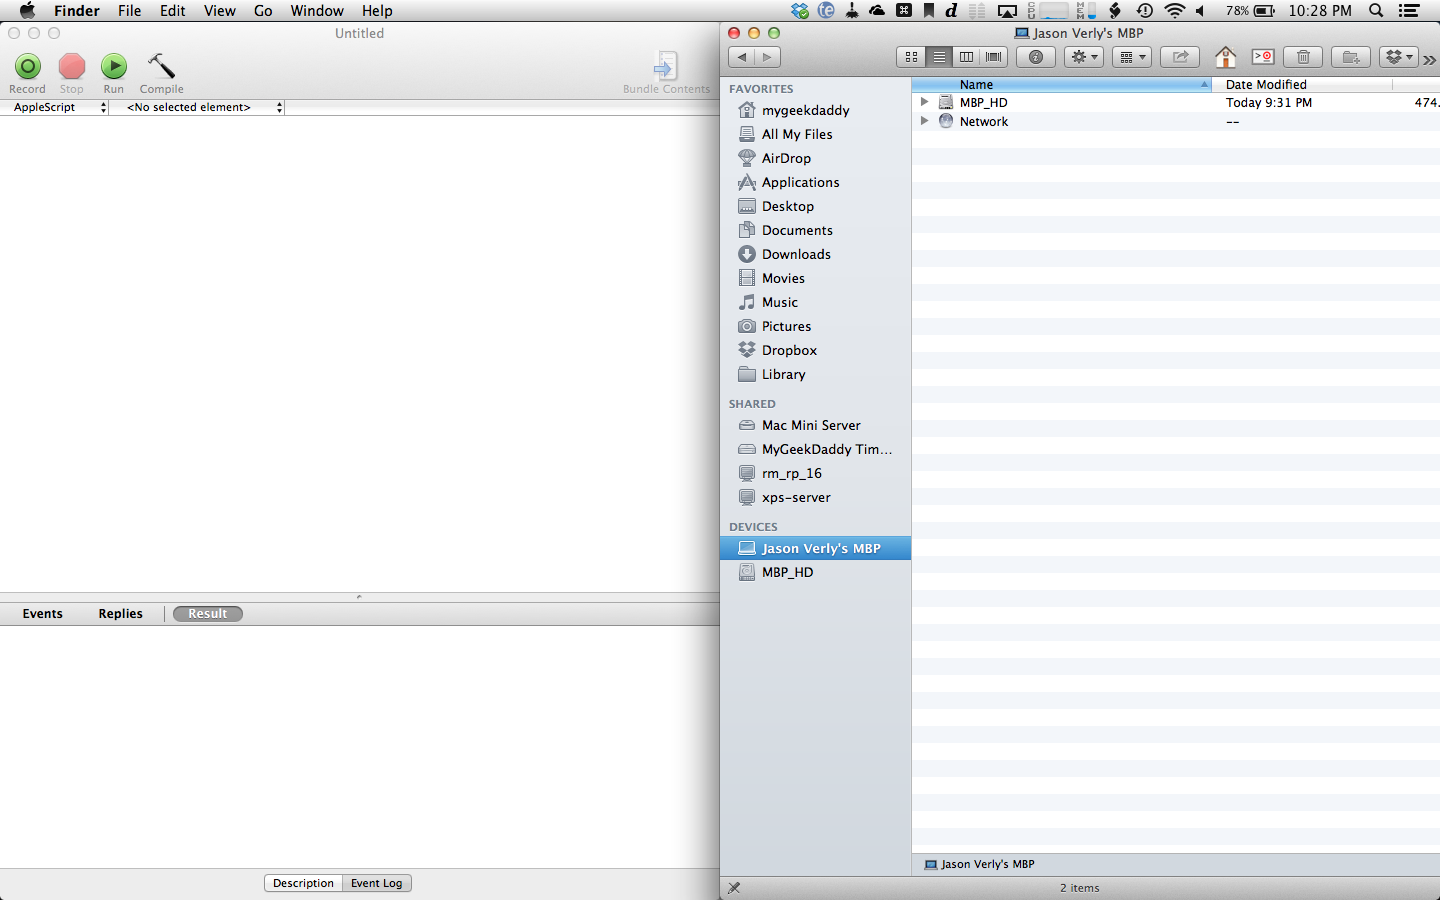Open the Action gear menu in Finder
This screenshot has height=900, width=1440.
point(1084,57)
